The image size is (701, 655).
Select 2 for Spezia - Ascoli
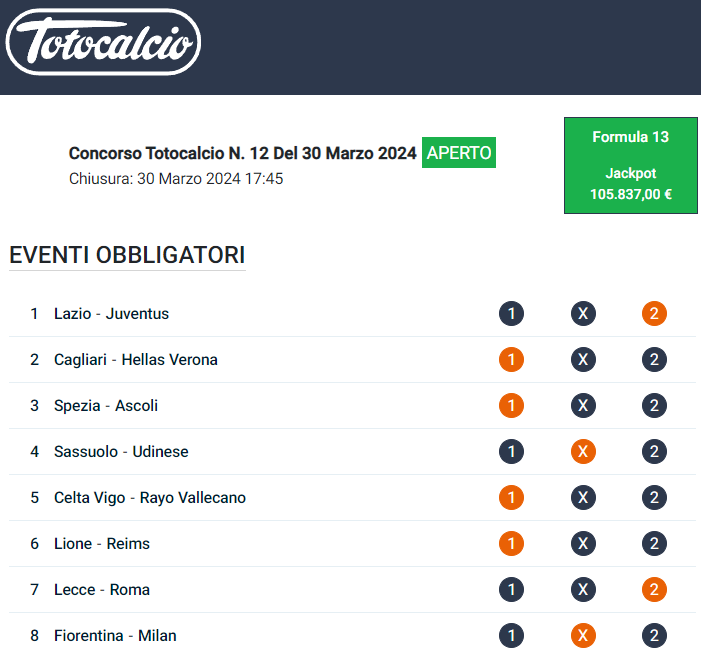(x=655, y=406)
